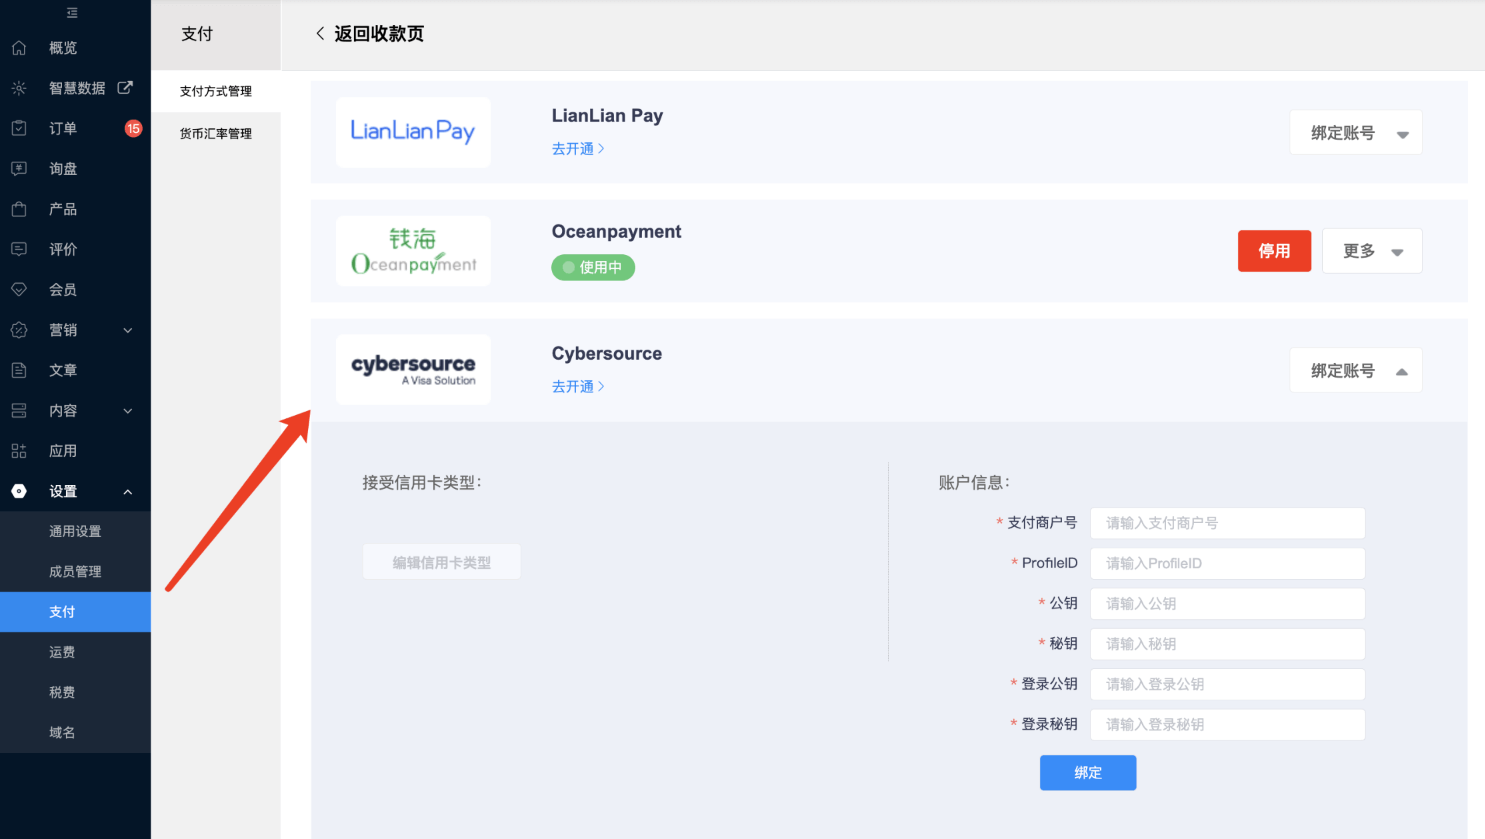This screenshot has height=839, width=1485.
Task: Click the 支付商户号 input field
Action: [x=1227, y=523]
